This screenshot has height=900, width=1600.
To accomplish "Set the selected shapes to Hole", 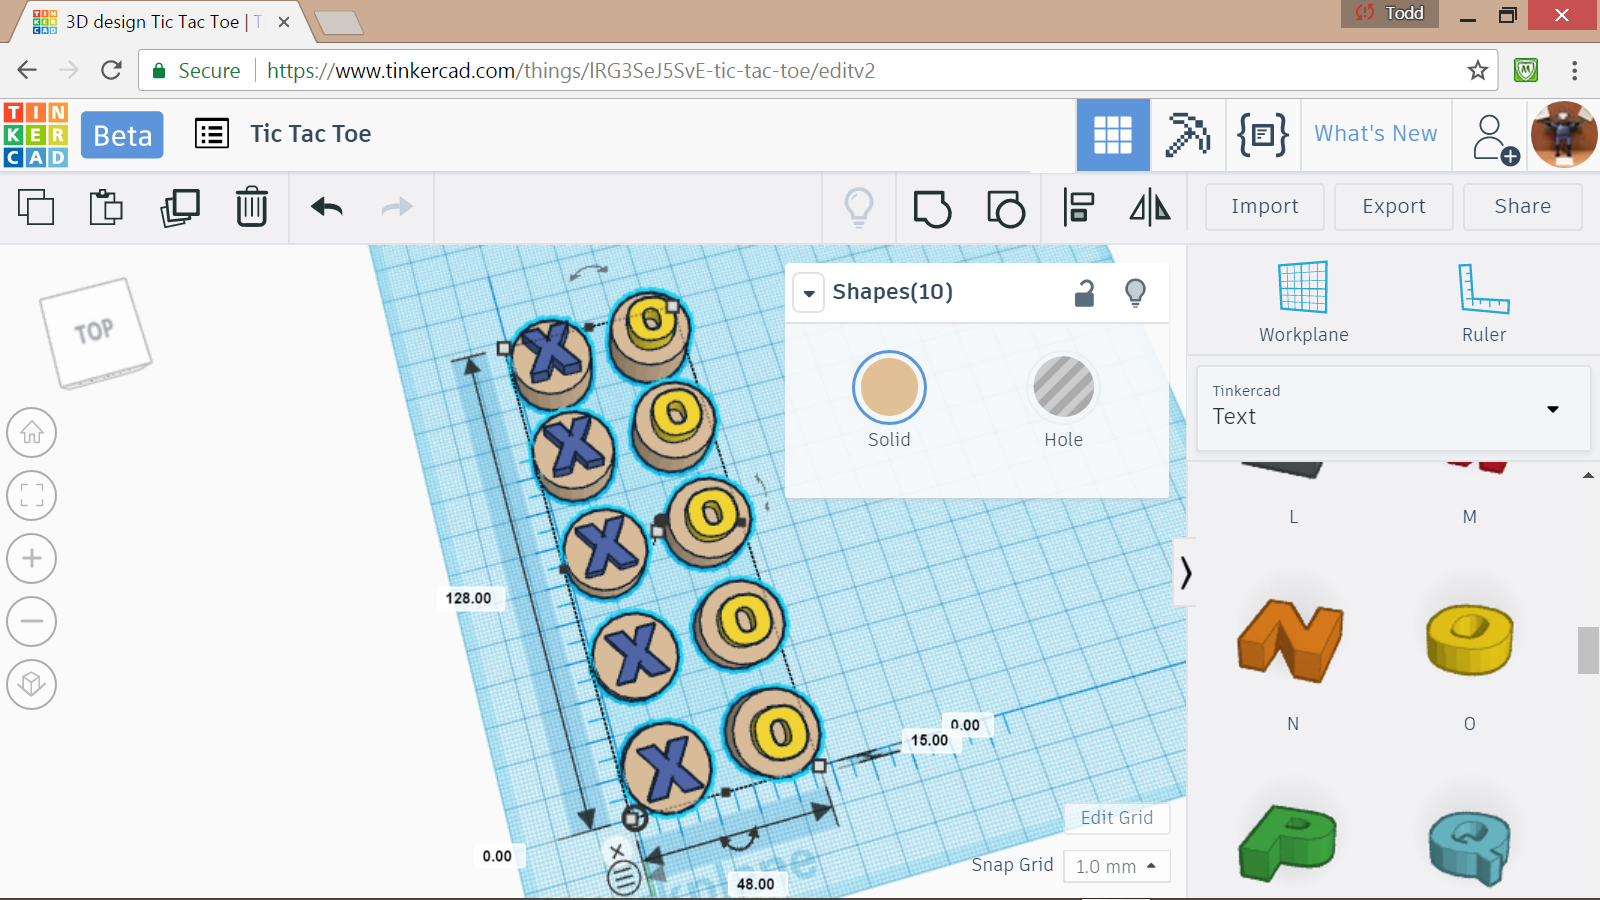I will [1063, 387].
